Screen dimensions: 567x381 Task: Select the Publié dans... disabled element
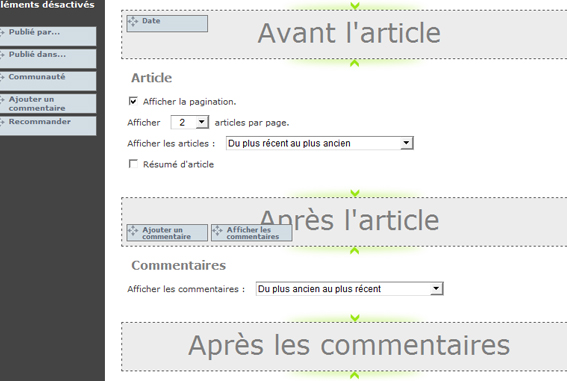48,59
